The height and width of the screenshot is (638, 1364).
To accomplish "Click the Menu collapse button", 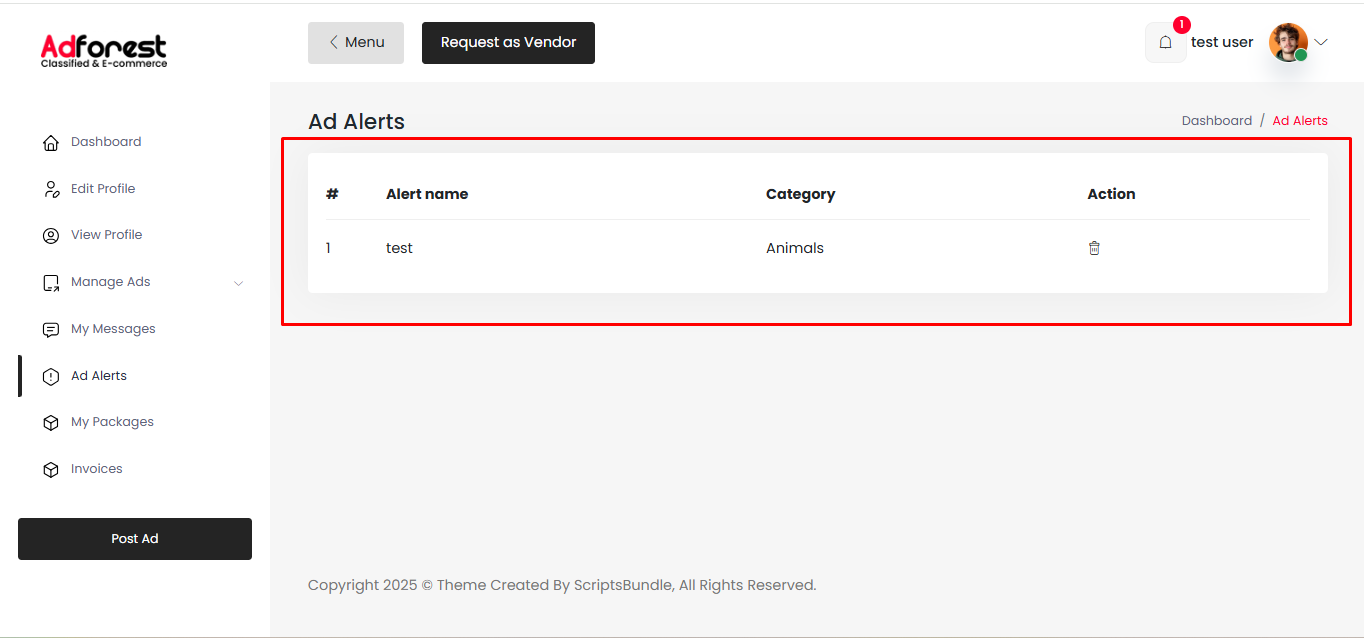I will click(x=356, y=43).
